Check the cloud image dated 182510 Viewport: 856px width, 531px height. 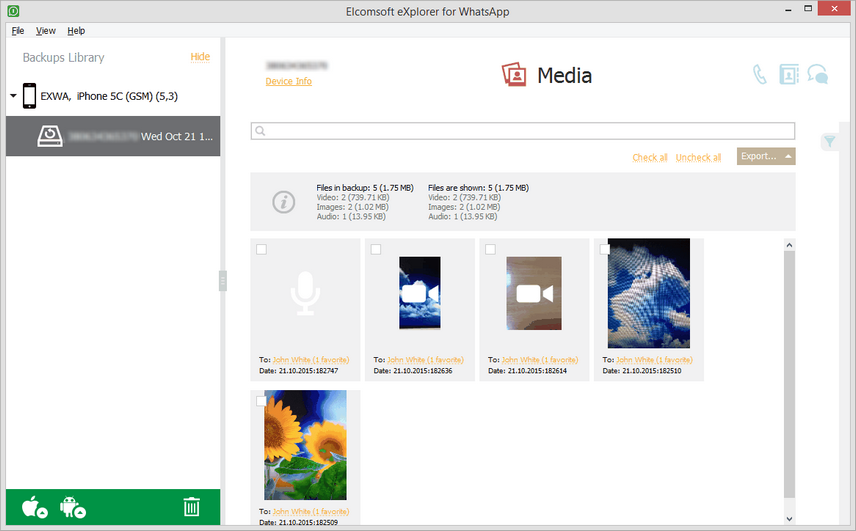click(604, 249)
